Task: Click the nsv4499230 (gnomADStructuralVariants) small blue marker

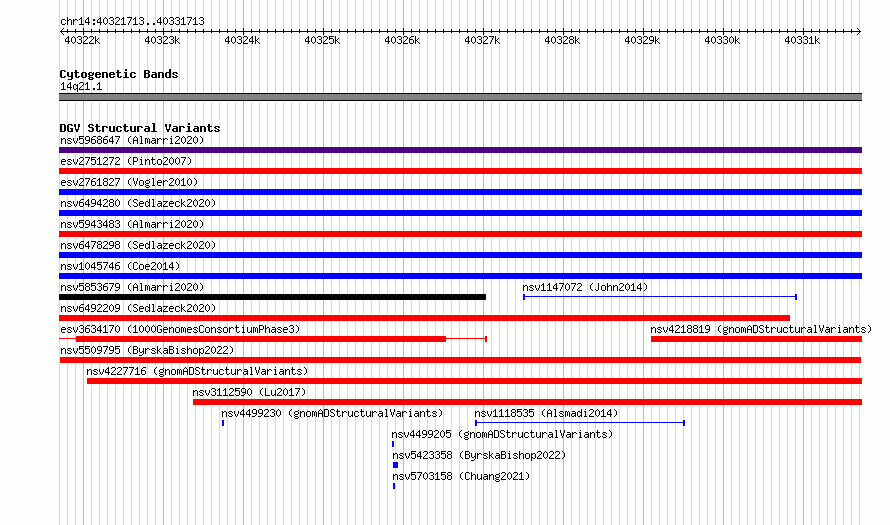Action: click(x=223, y=423)
